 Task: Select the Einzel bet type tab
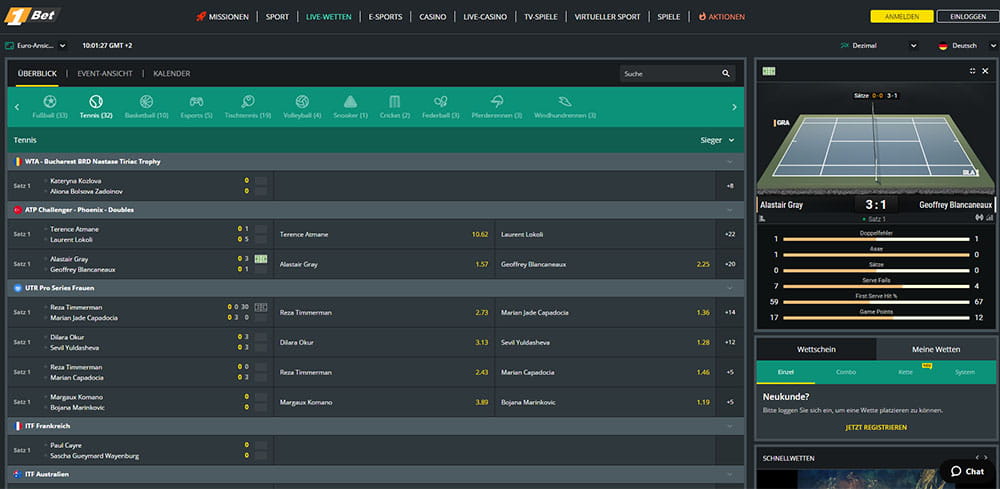point(786,372)
